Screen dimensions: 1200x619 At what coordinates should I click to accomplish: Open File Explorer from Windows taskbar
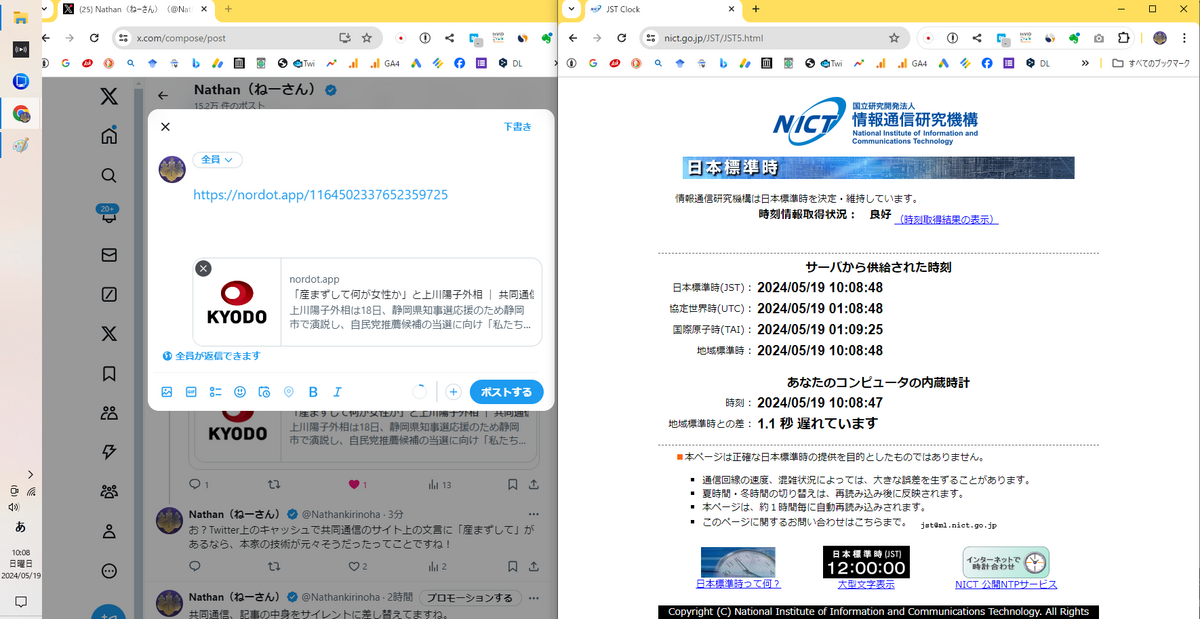coord(20,17)
